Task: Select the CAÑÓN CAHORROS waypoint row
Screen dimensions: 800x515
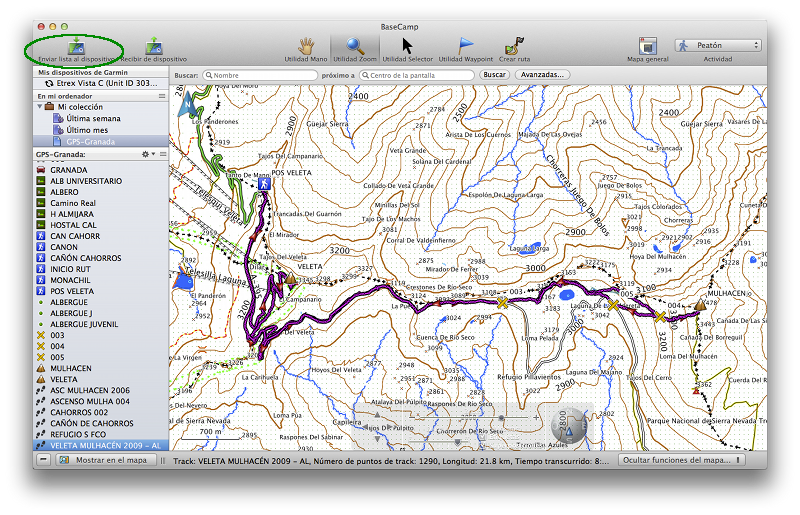Action: click(101, 258)
